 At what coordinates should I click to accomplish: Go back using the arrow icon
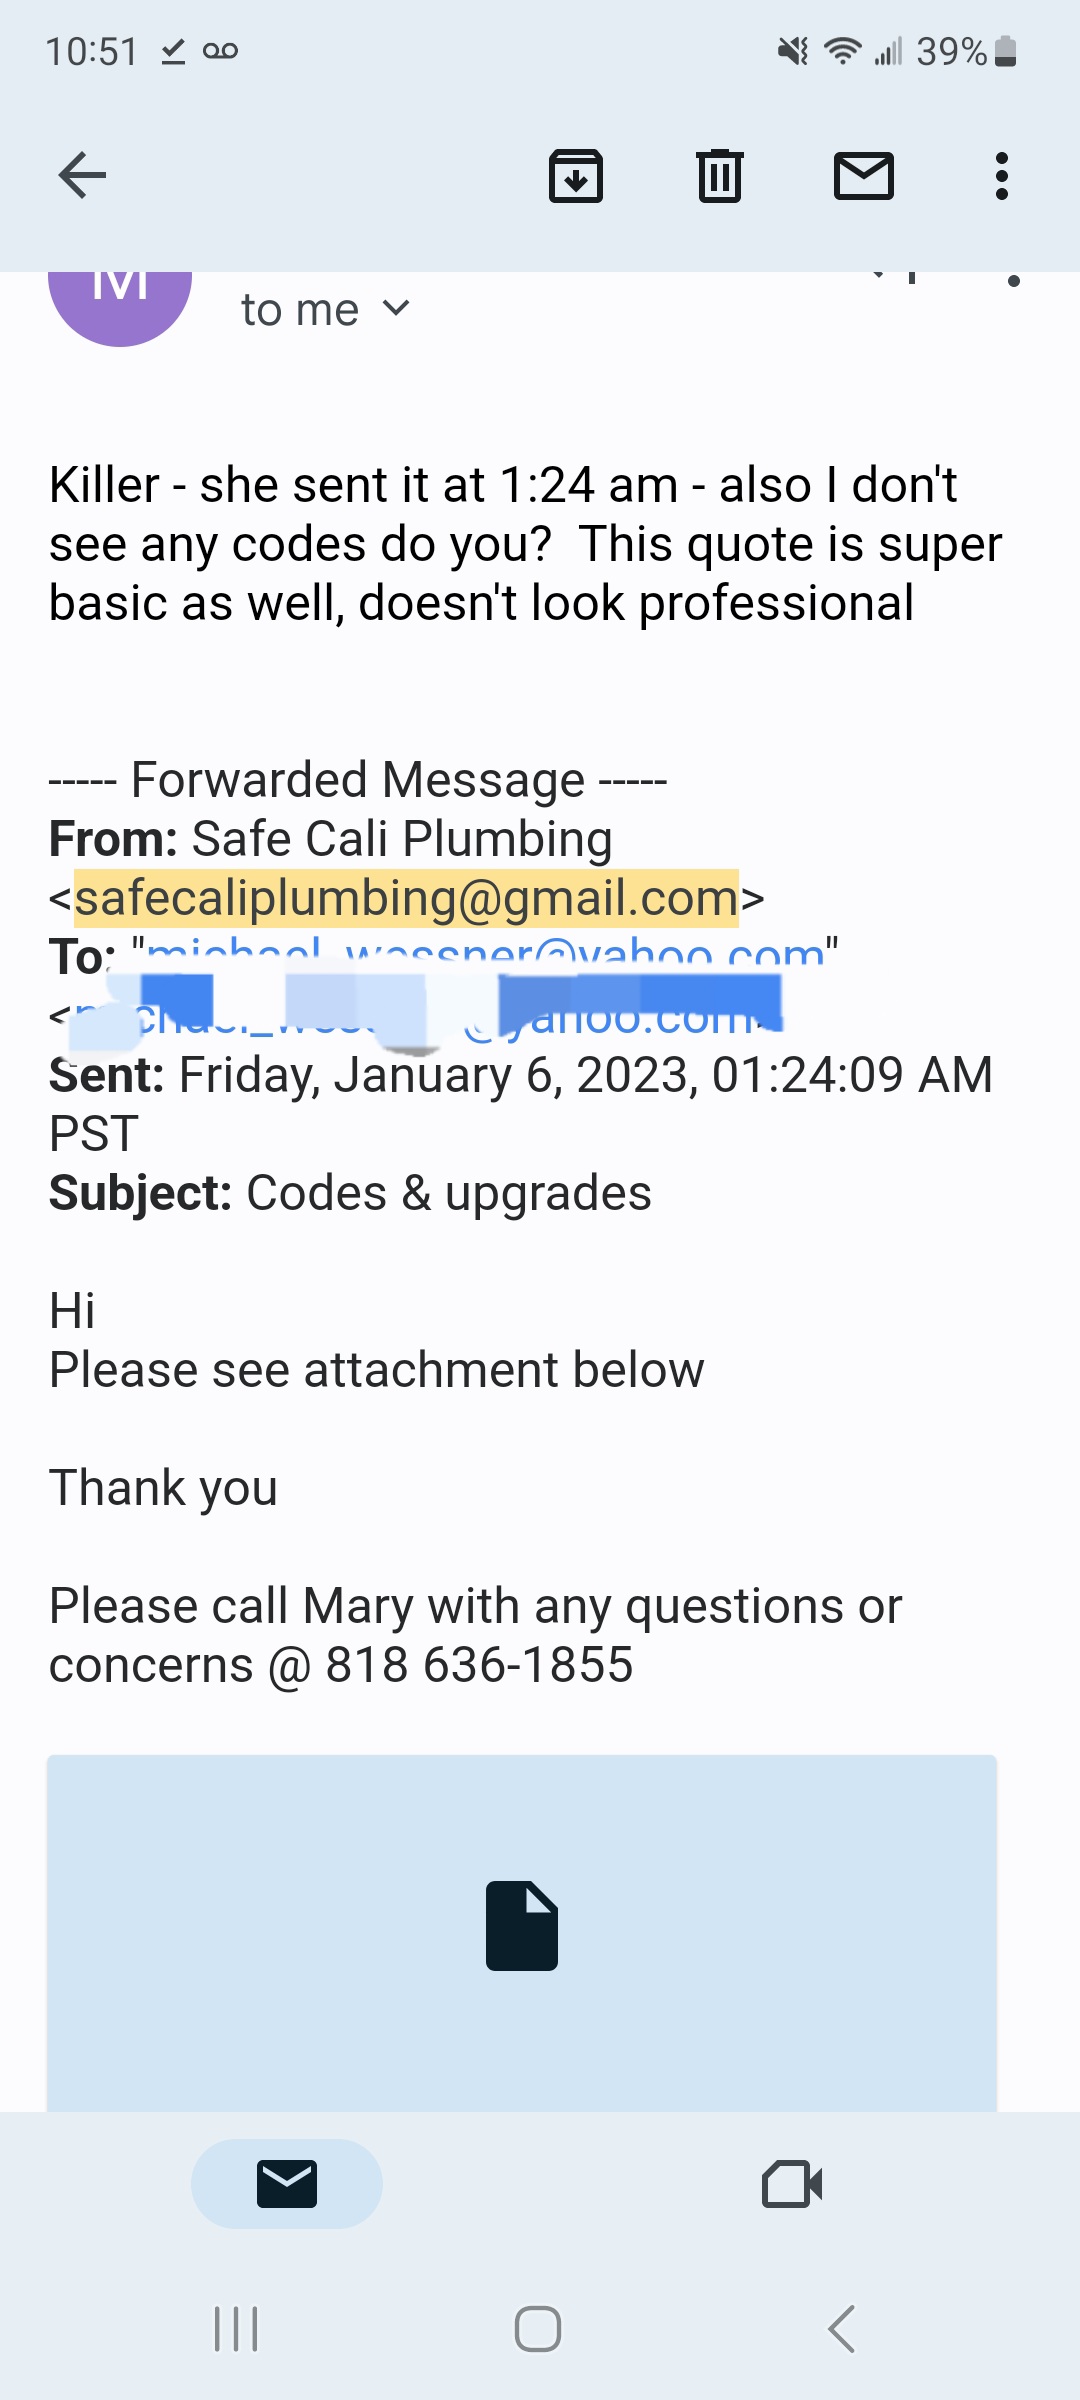pyautogui.click(x=82, y=176)
